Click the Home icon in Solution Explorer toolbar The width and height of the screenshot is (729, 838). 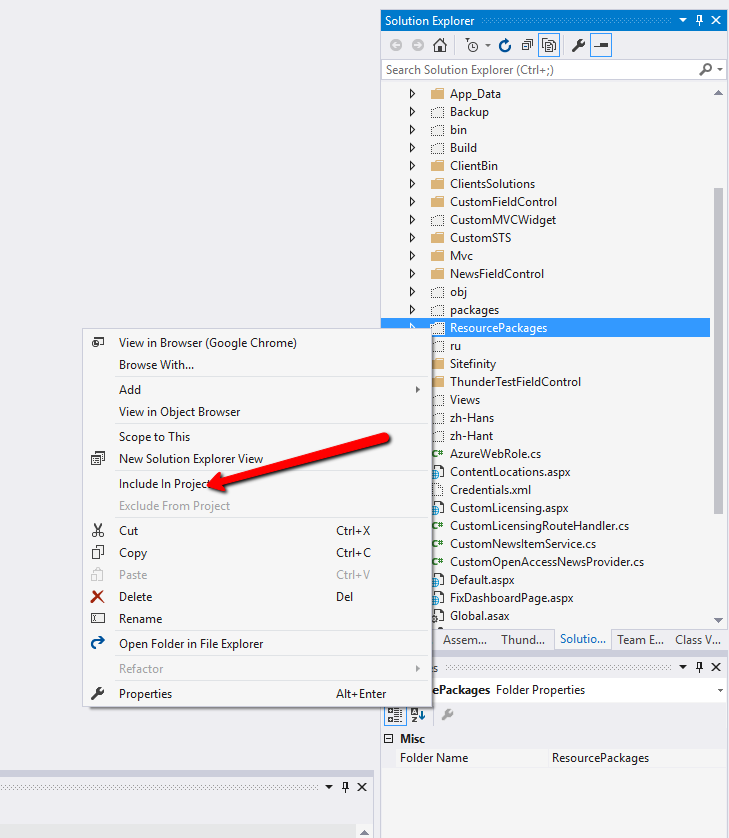pyautogui.click(x=440, y=45)
